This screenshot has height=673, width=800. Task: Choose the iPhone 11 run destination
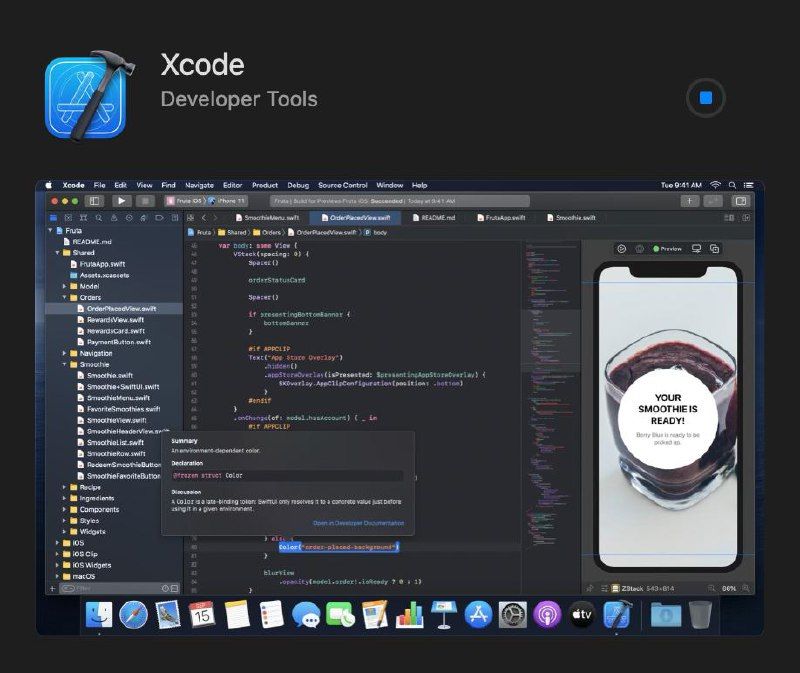click(227, 201)
